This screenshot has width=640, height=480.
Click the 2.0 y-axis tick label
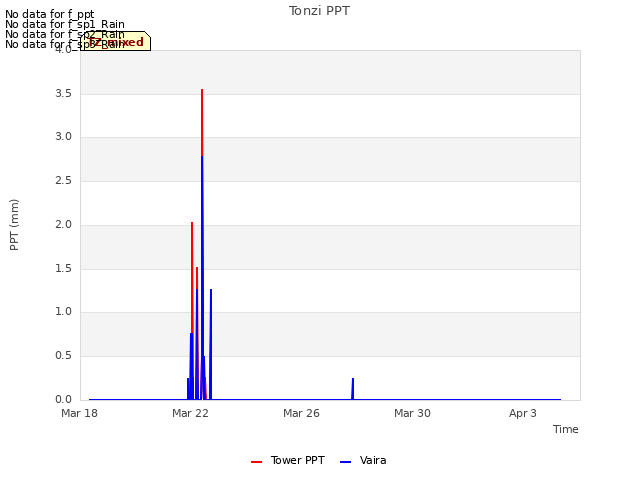(x=63, y=224)
